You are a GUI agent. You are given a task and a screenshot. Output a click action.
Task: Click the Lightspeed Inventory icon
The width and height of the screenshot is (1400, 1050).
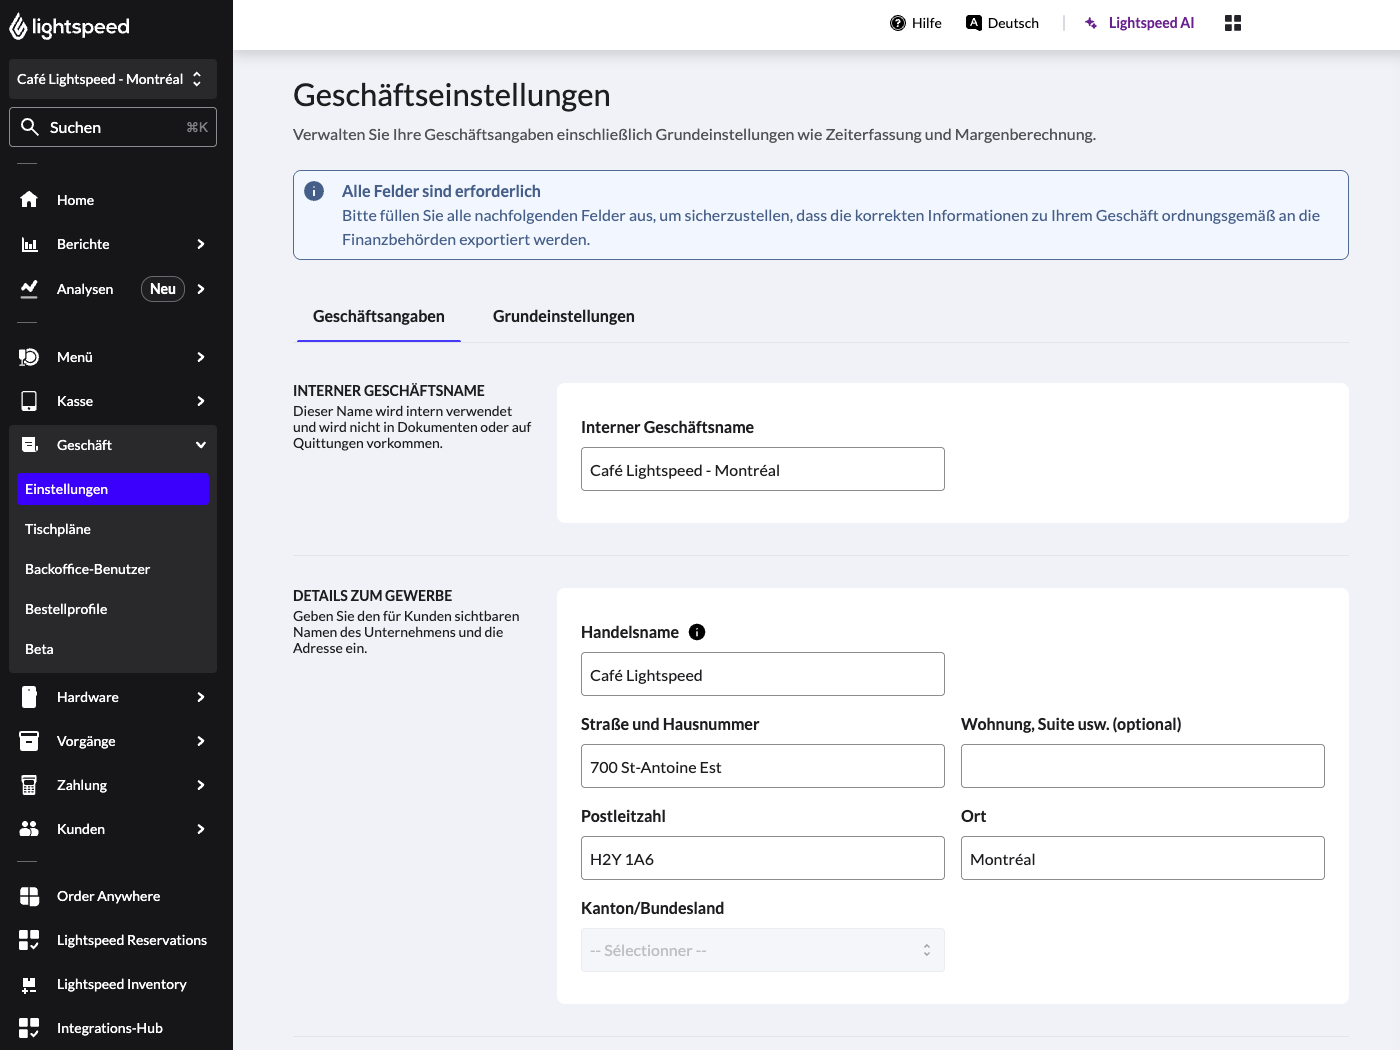click(29, 984)
